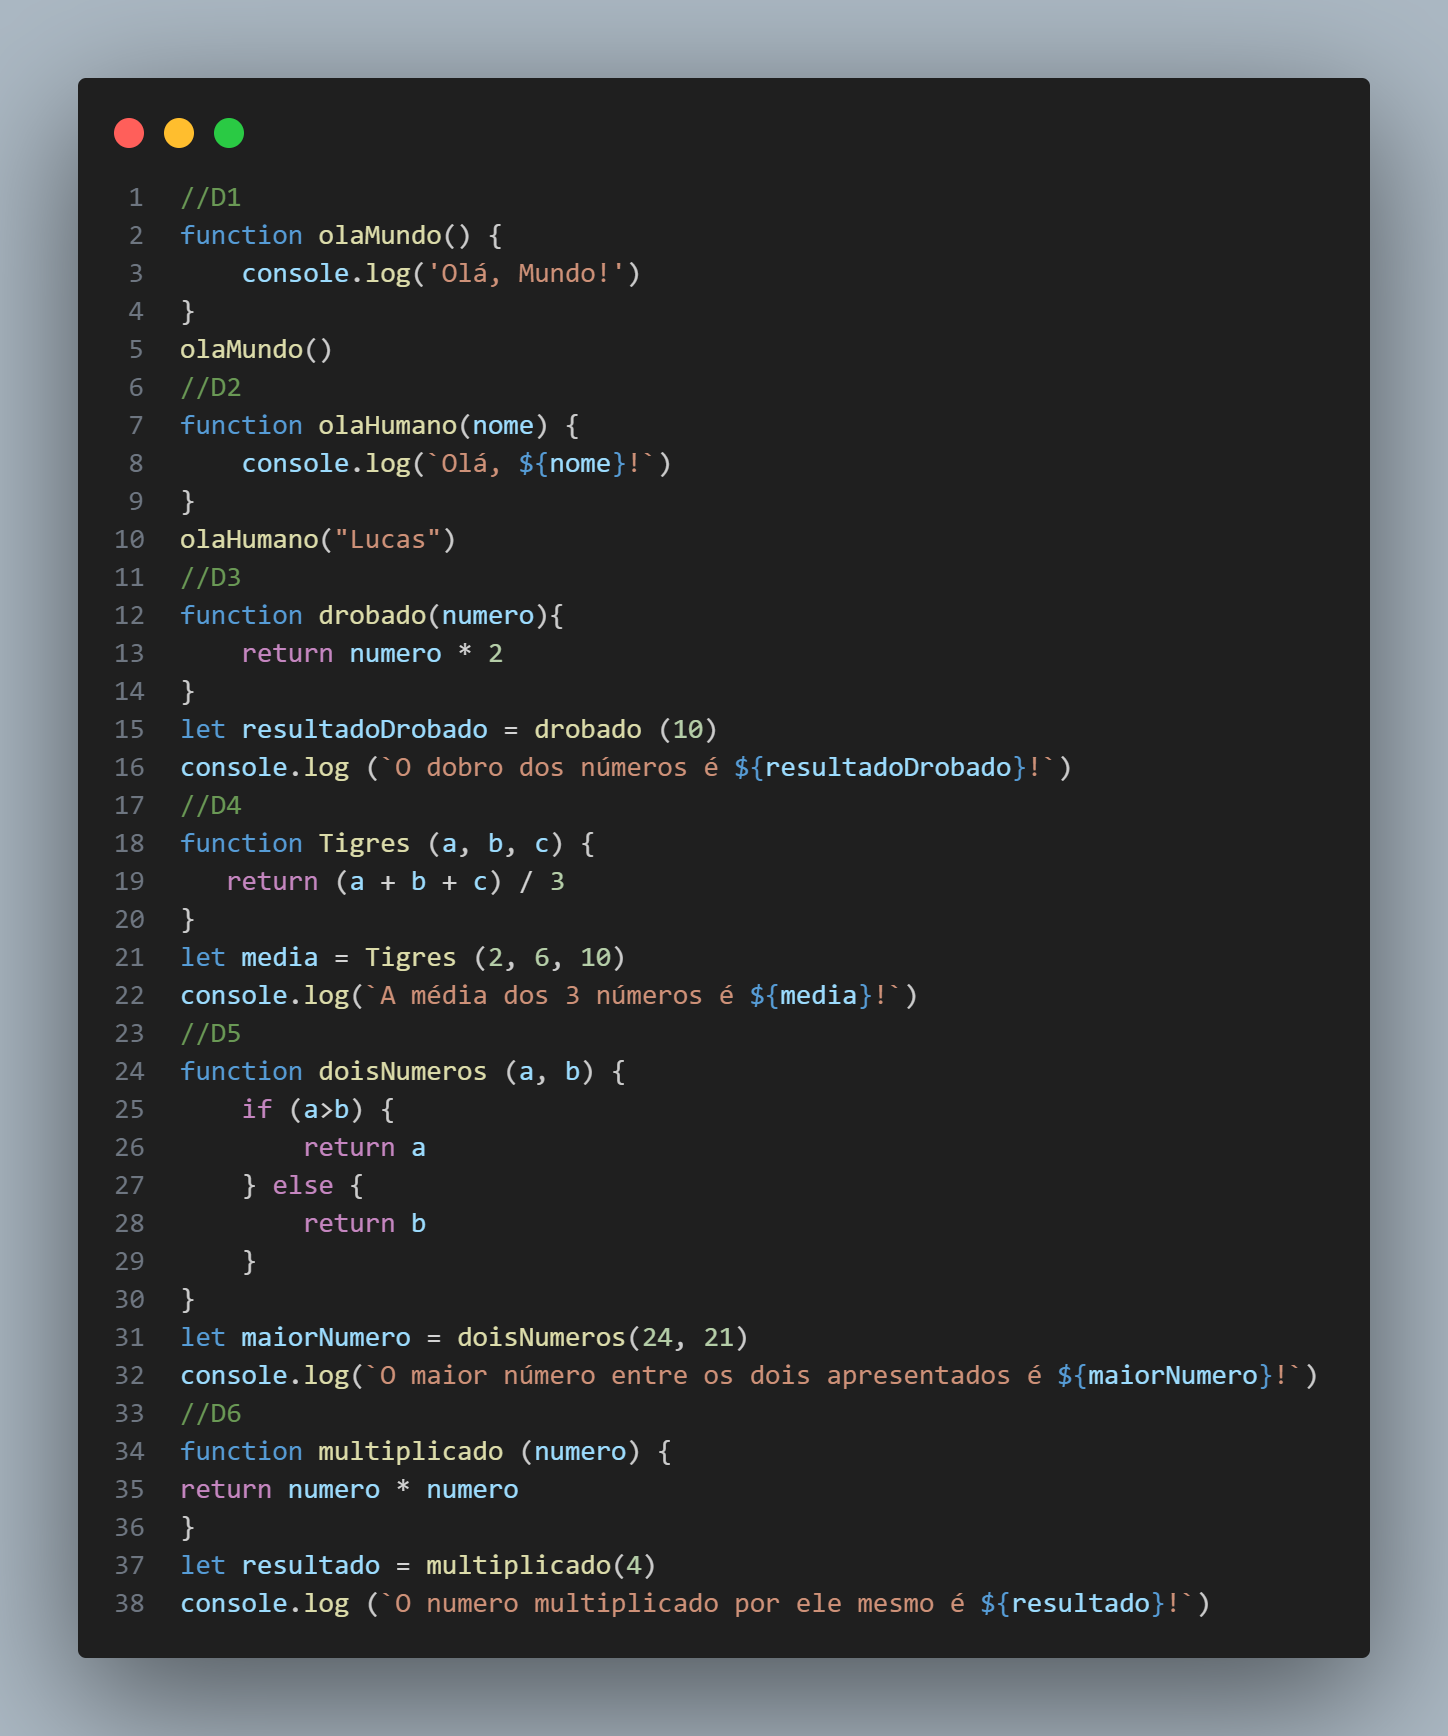Click 'return numero * numero' on line 35
The image size is (1448, 1736).
(349, 1489)
